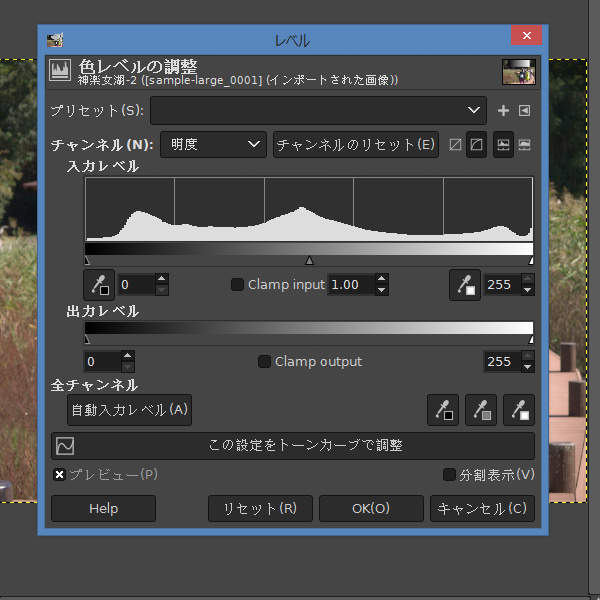The height and width of the screenshot is (600, 600).
Task: Open the チャンネル(N) 明度 dropdown
Action: pos(213,145)
